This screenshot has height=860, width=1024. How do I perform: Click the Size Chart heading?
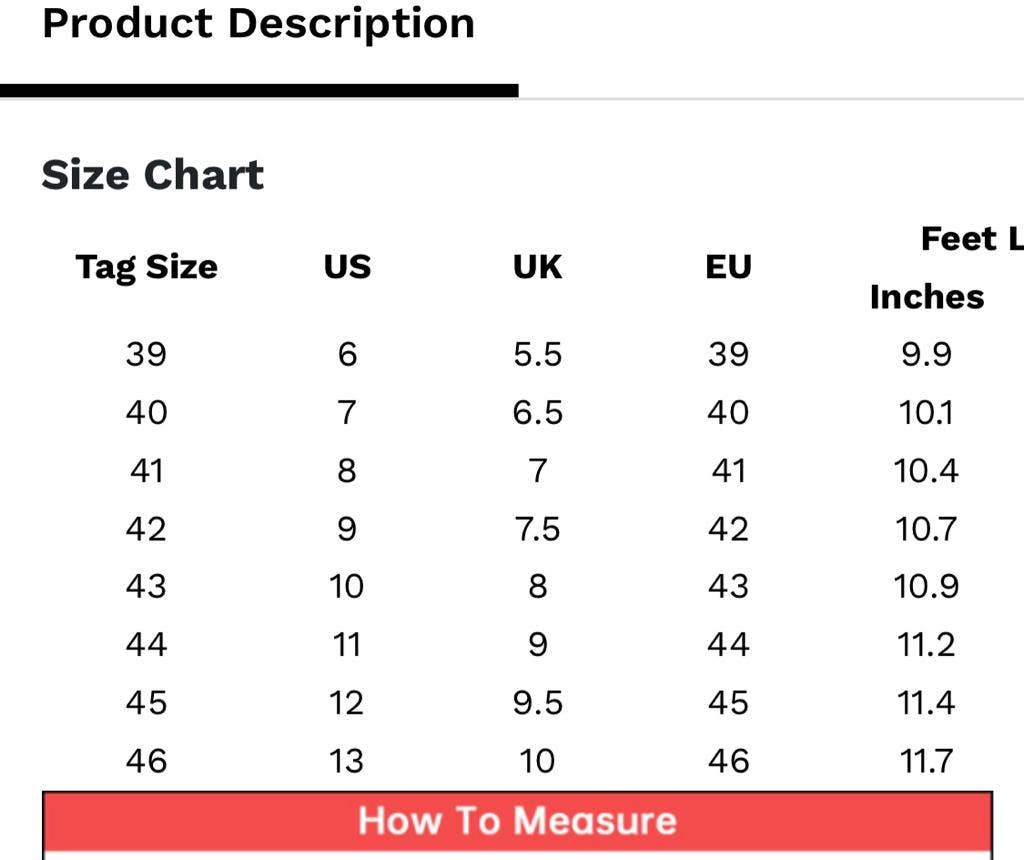coord(153,175)
